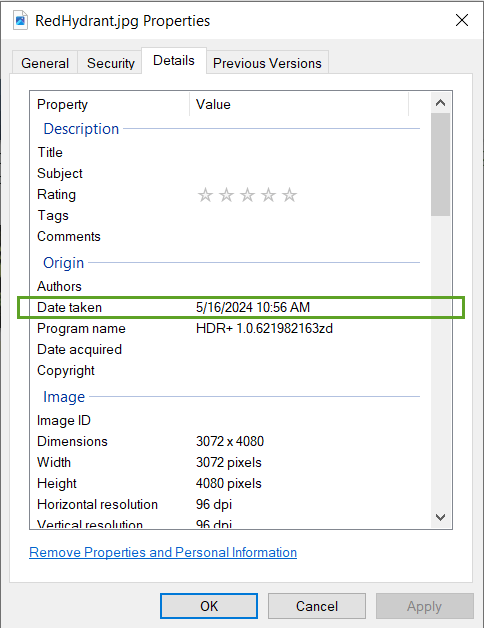The width and height of the screenshot is (484, 628).
Task: Click the scrollbar down arrow
Action: (440, 517)
